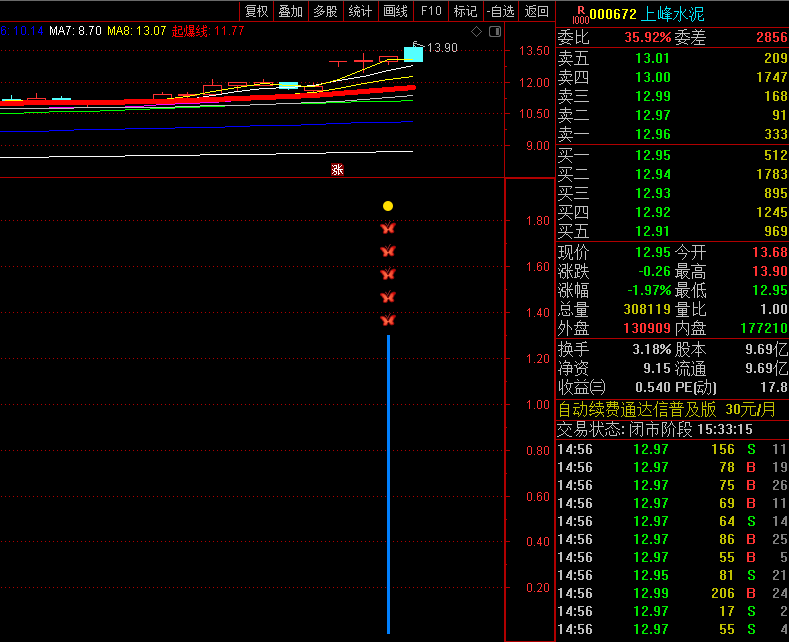Click the R 1000 badge beside stock code
This screenshot has width=789, height=642.
pos(581,14)
